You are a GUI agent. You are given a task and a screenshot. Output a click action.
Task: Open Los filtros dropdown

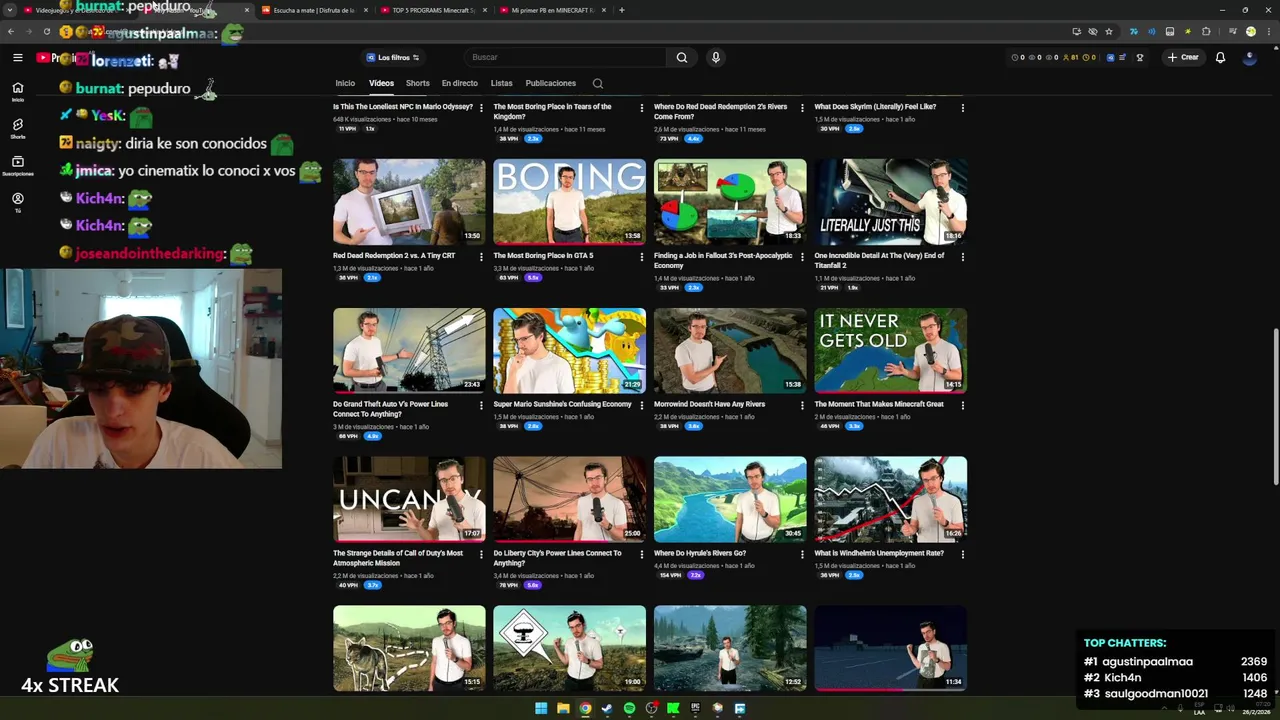(392, 58)
